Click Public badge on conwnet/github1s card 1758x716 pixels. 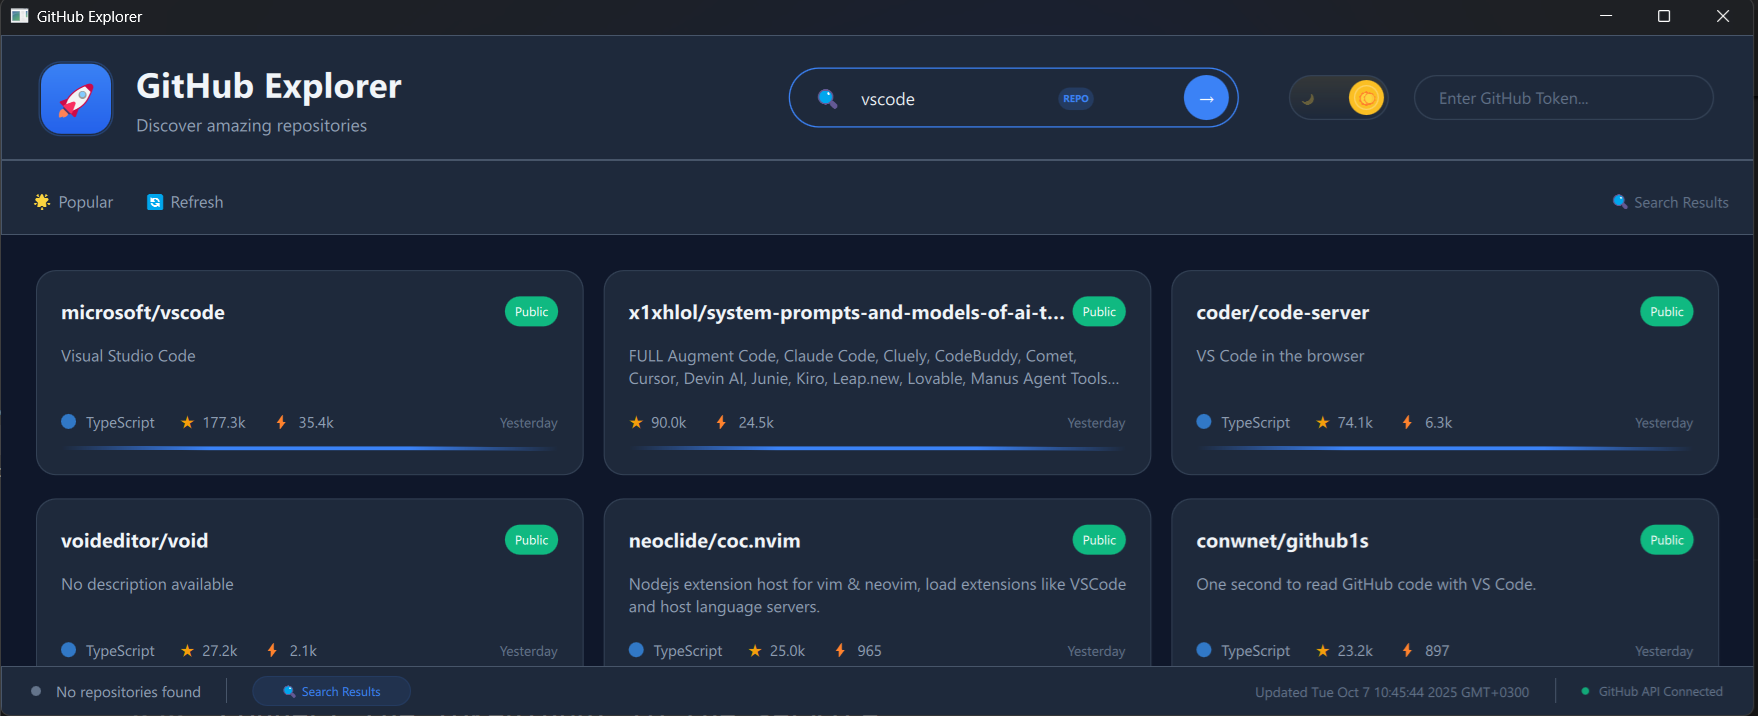(1667, 540)
